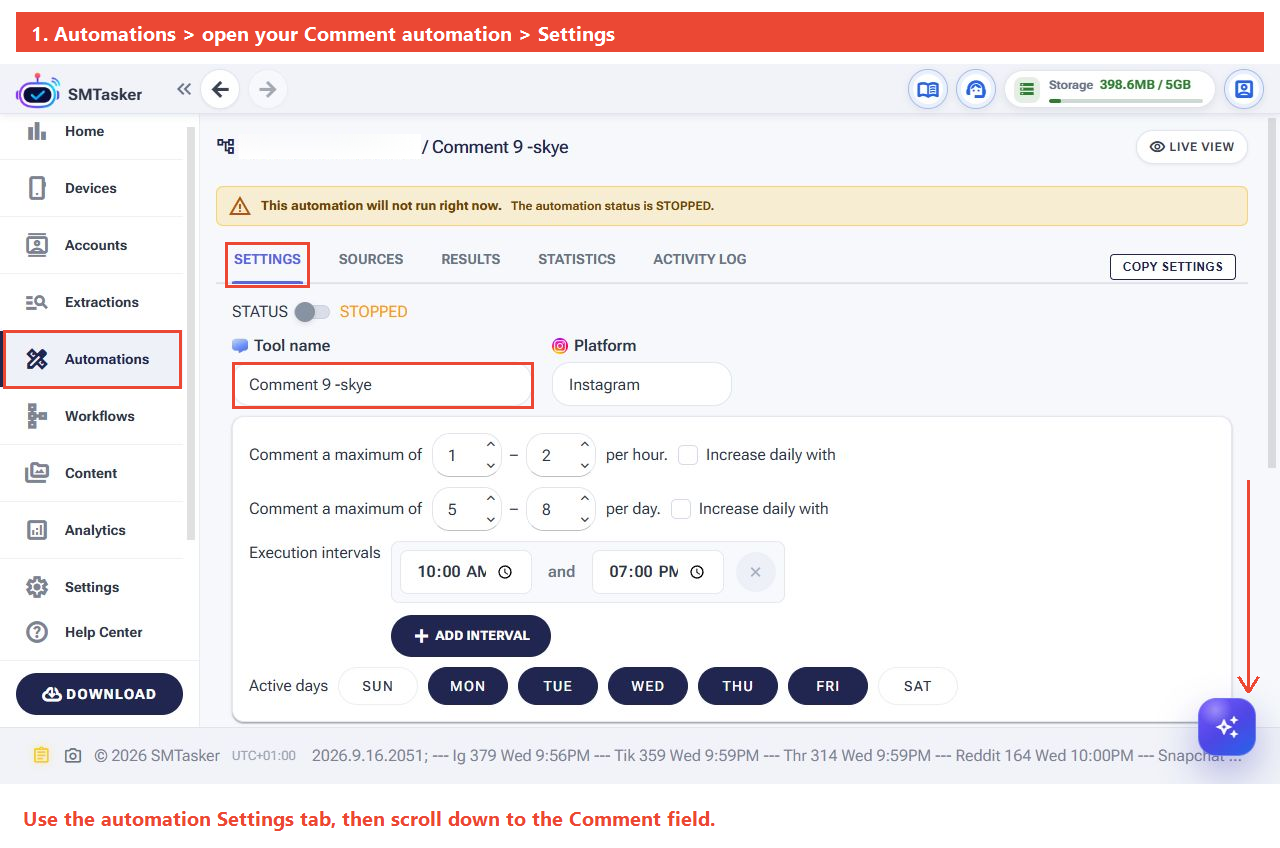
Task: Open clock picker for 10:00 AM time
Action: 505,572
